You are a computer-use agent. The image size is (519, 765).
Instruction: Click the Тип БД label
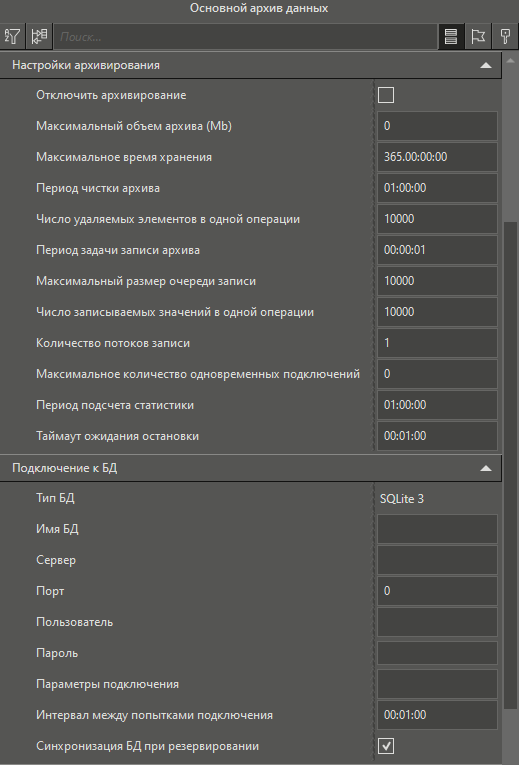(55, 498)
